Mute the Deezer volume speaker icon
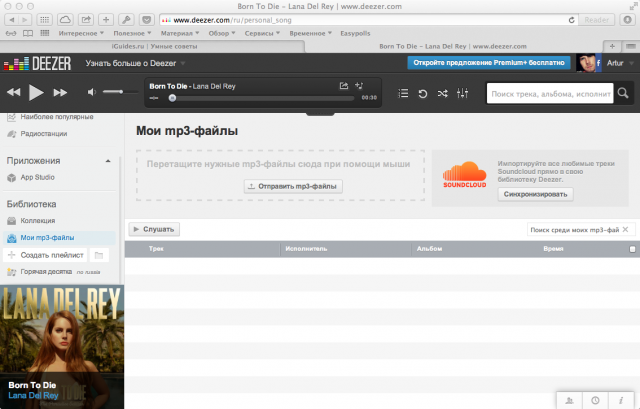The image size is (640, 409). point(92,92)
